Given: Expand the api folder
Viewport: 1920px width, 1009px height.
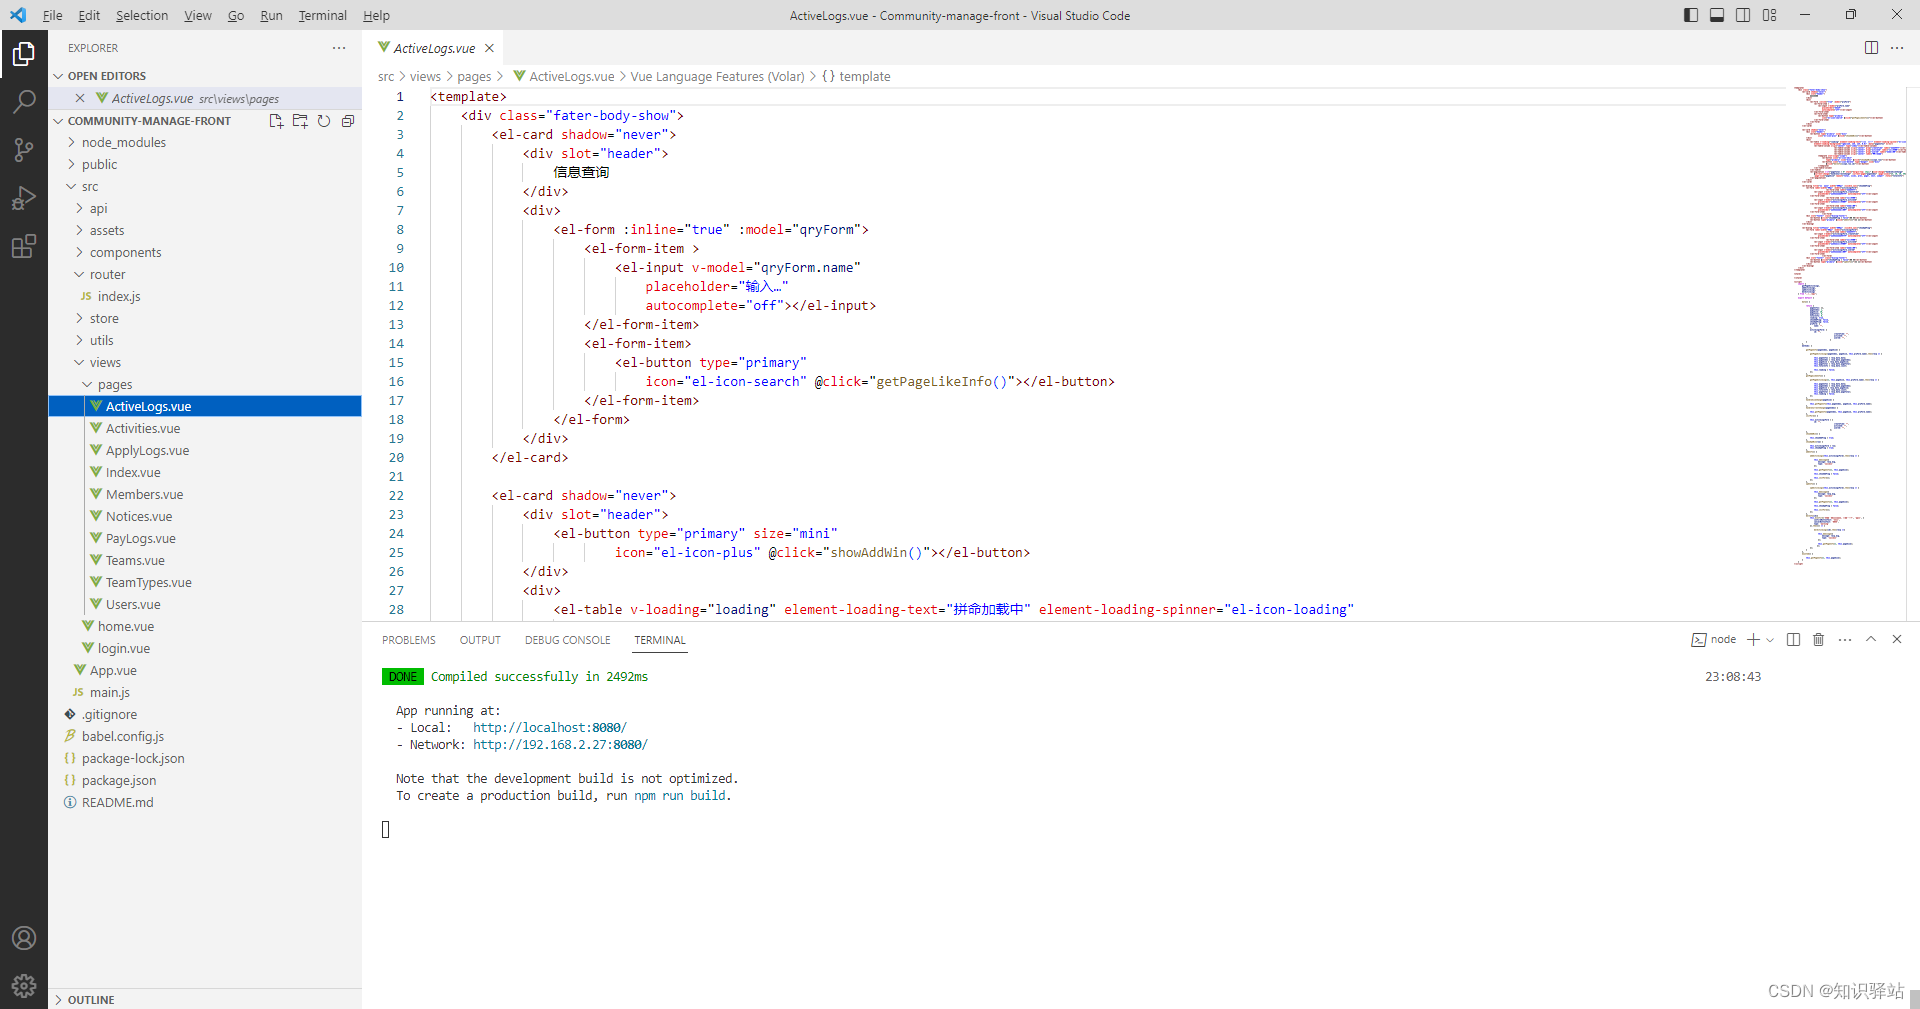Looking at the screenshot, I should pos(205,209).
